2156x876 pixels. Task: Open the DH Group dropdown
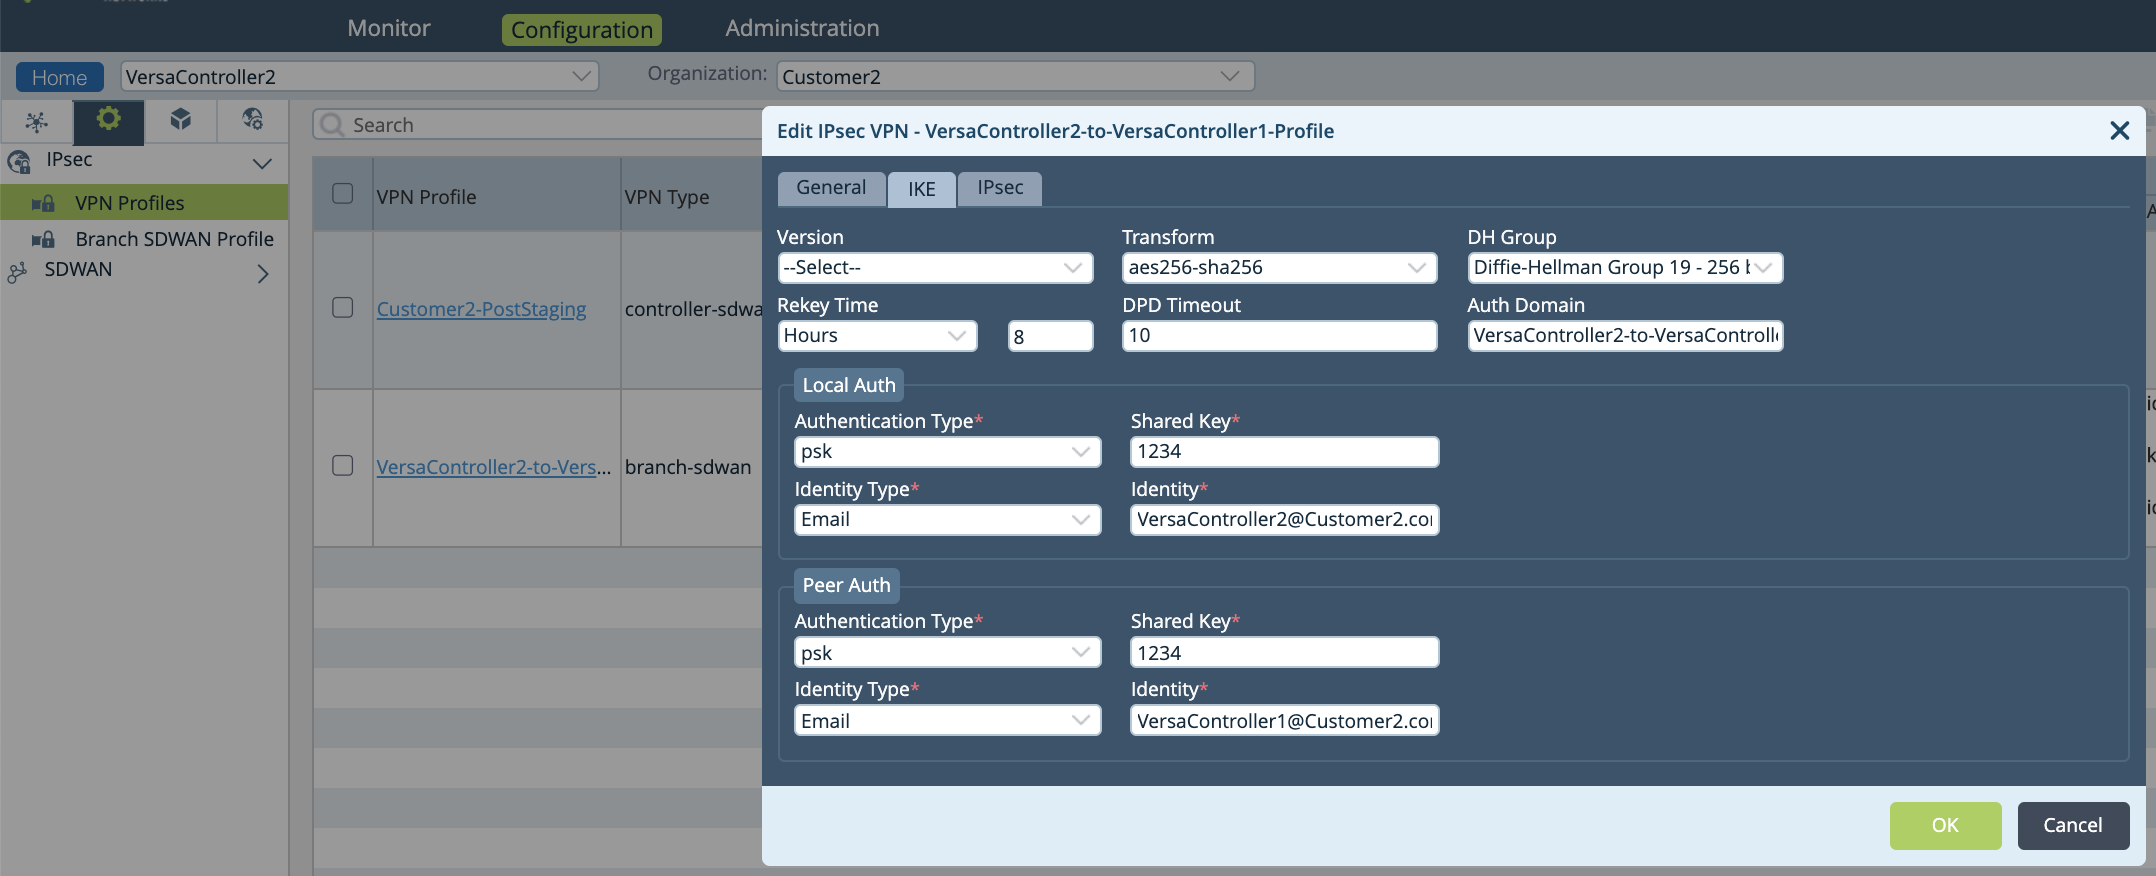[x=1625, y=268]
